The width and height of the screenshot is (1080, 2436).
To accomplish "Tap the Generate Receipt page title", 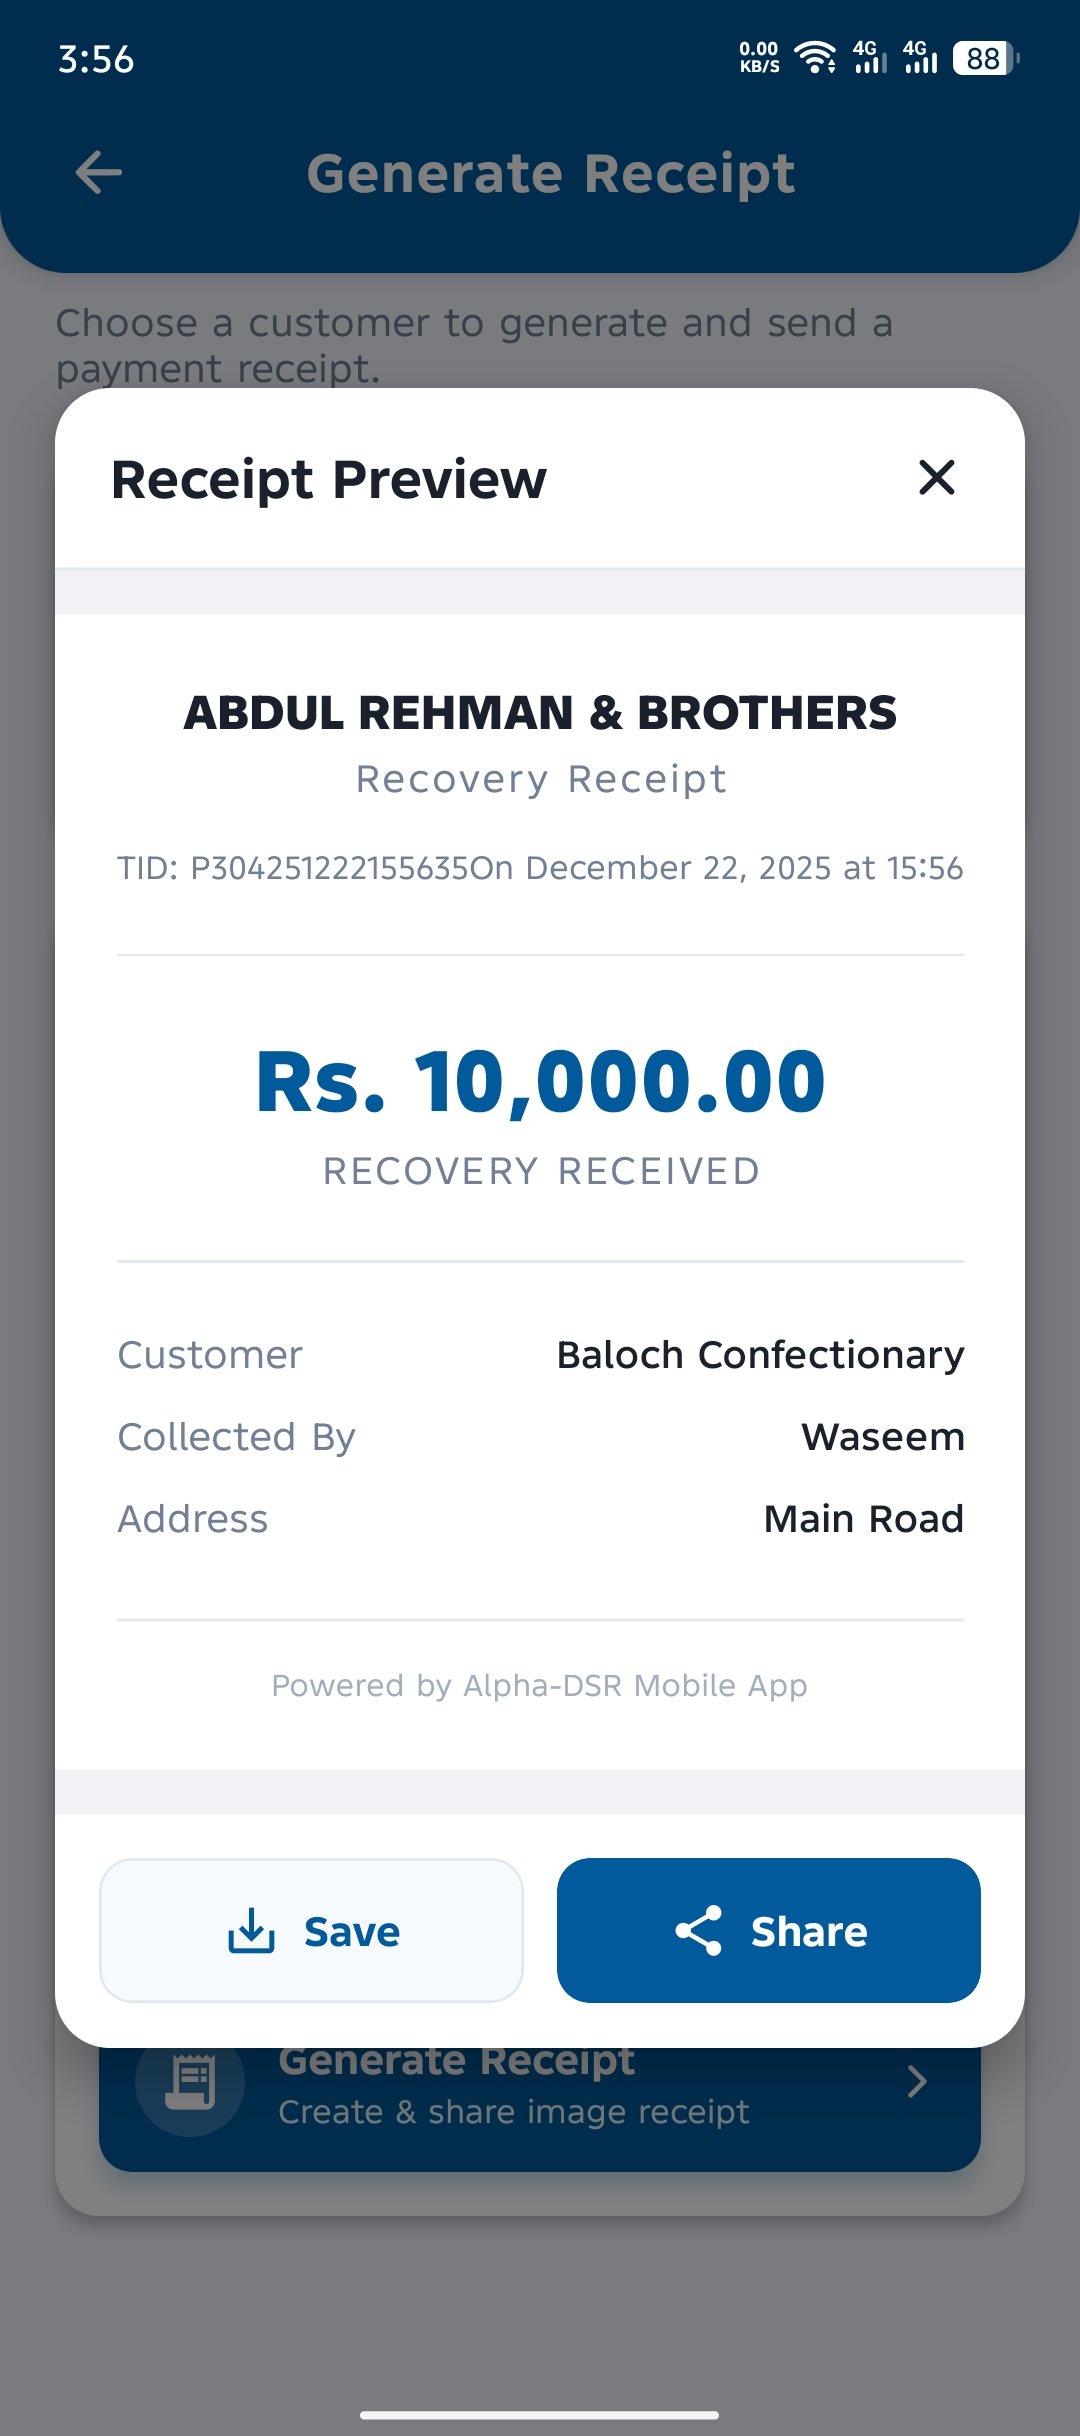I will (x=551, y=174).
